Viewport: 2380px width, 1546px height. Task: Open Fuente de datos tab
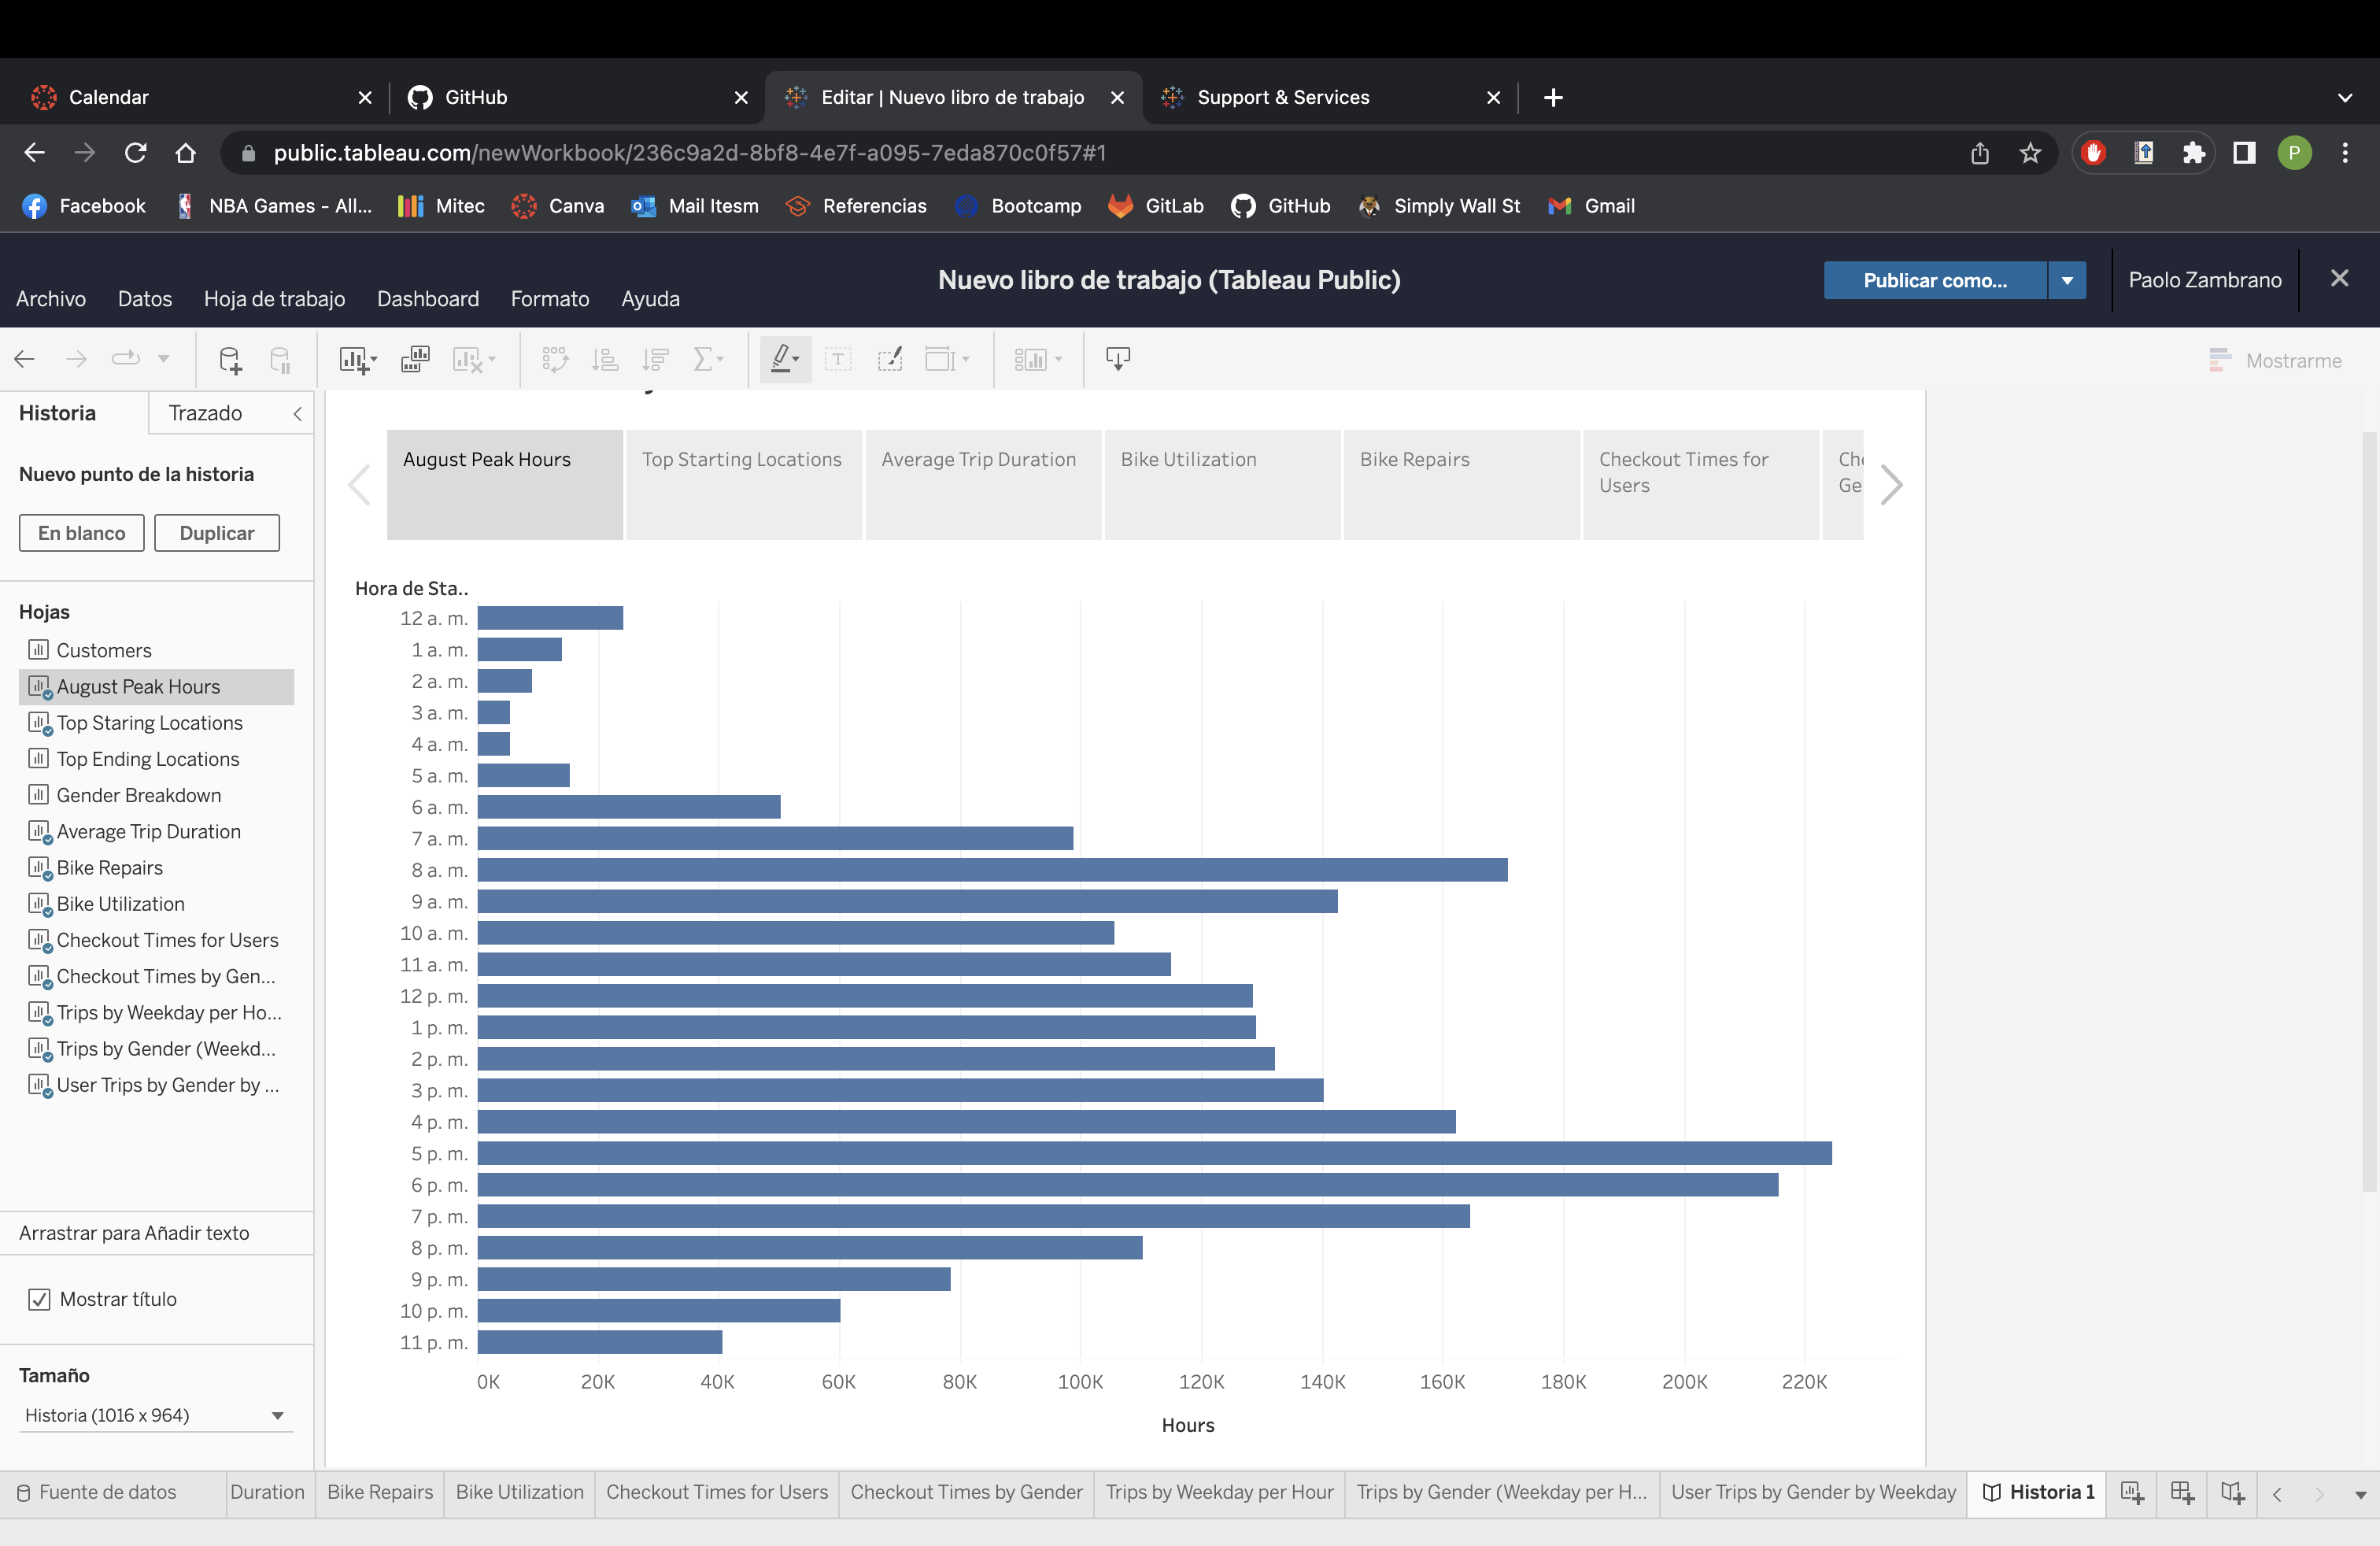(x=98, y=1492)
